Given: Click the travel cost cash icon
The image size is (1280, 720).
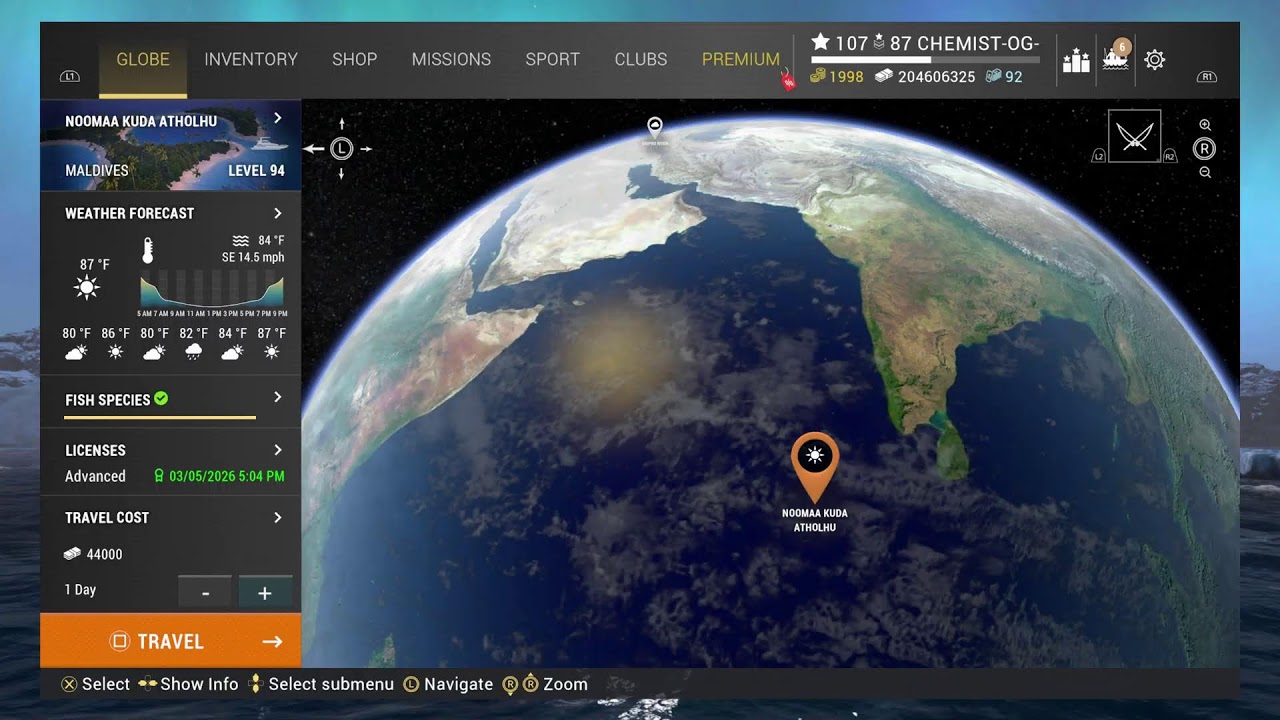Looking at the screenshot, I should point(72,554).
